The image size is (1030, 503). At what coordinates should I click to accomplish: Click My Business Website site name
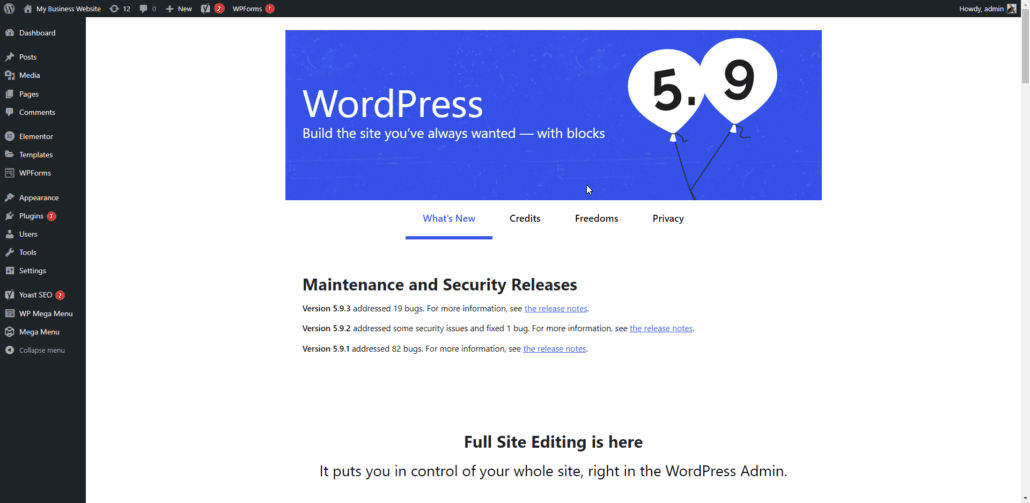pyautogui.click(x=68, y=9)
